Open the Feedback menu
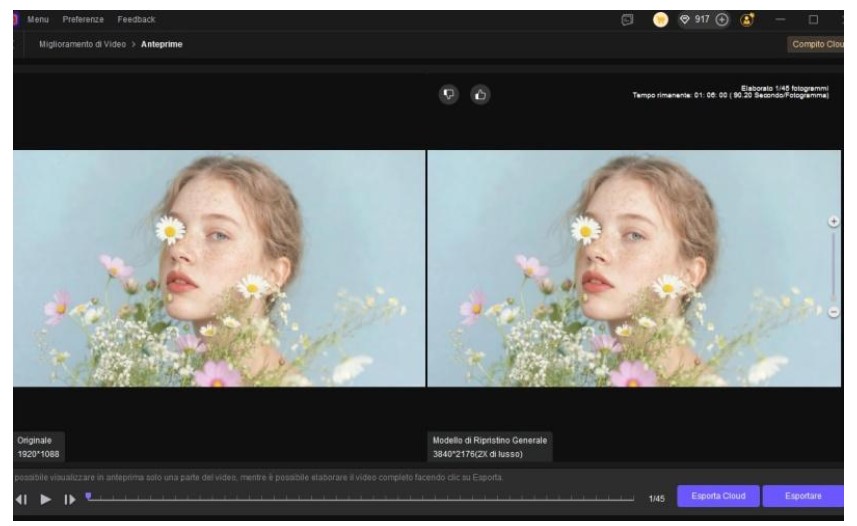This screenshot has height=526, width=857. (136, 19)
